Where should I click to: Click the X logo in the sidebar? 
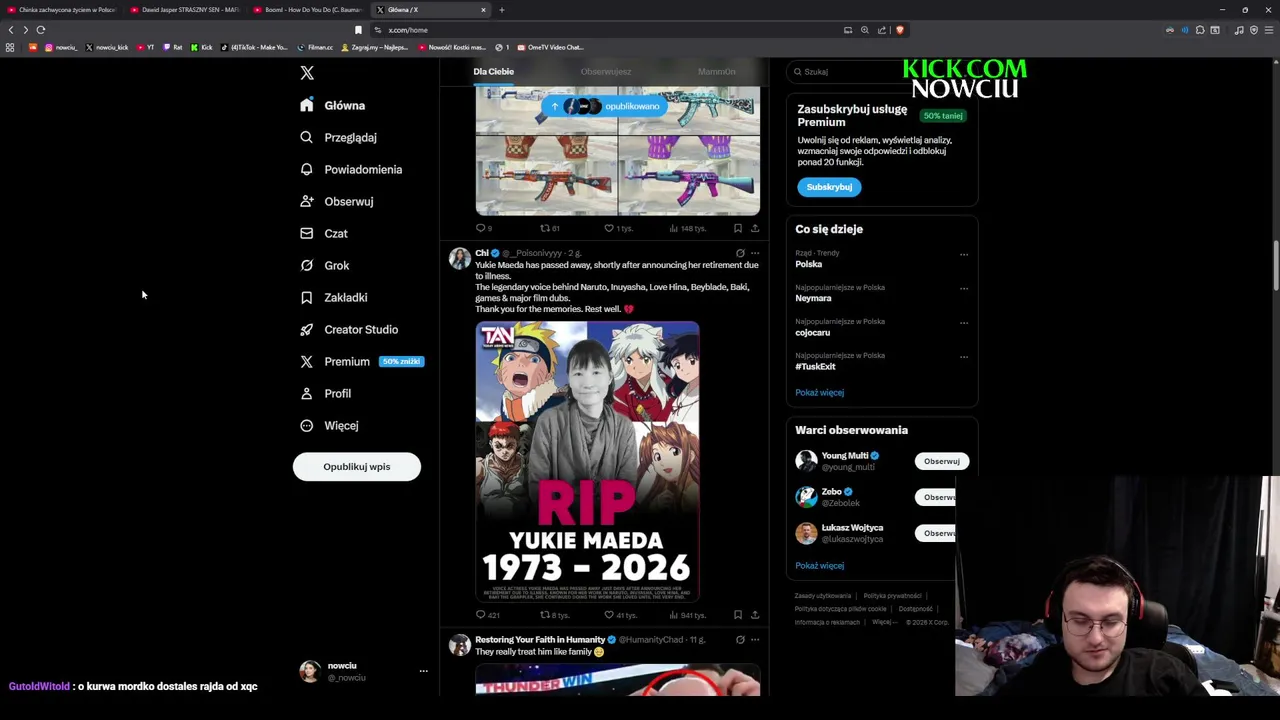point(307,73)
